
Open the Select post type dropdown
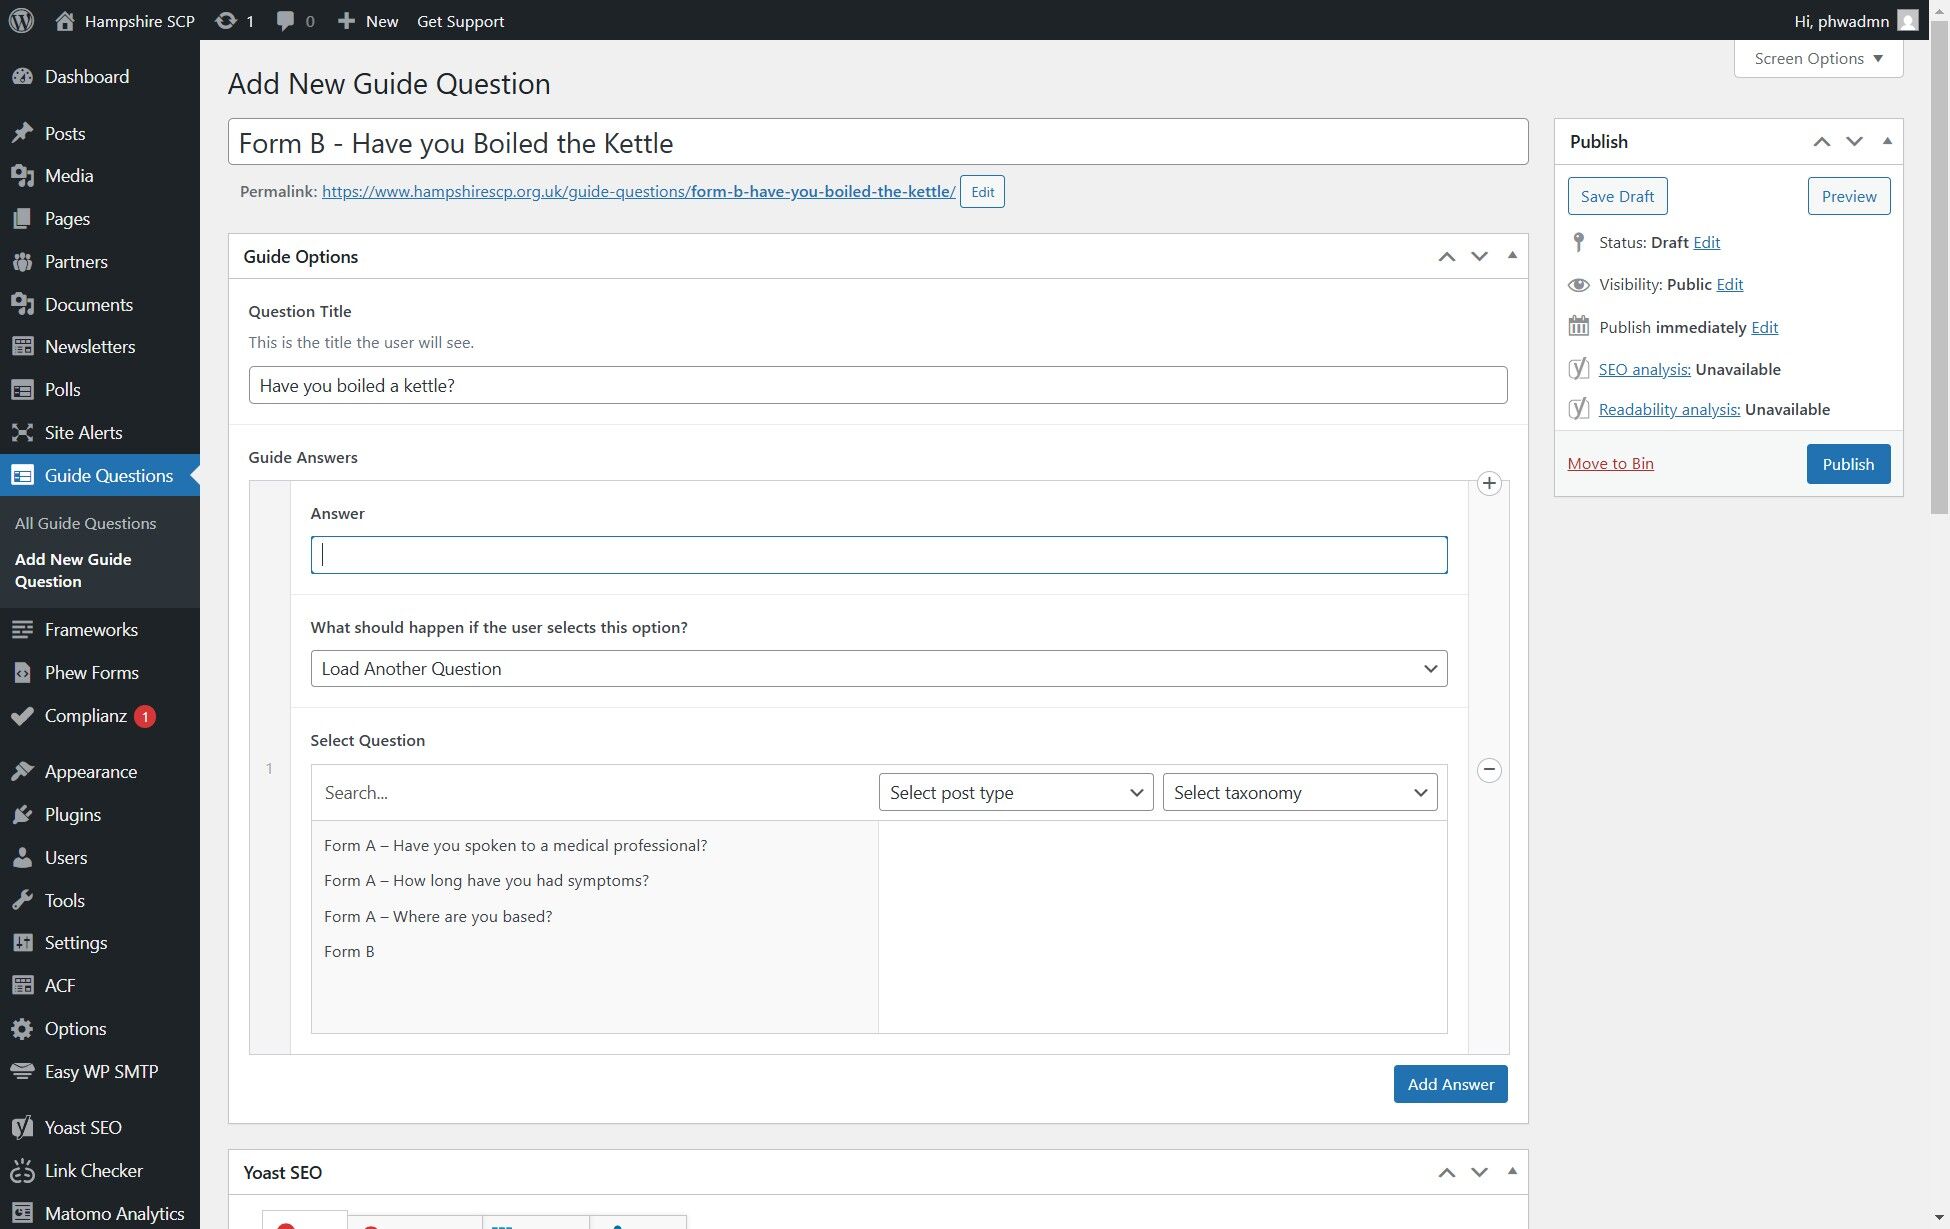point(1015,793)
